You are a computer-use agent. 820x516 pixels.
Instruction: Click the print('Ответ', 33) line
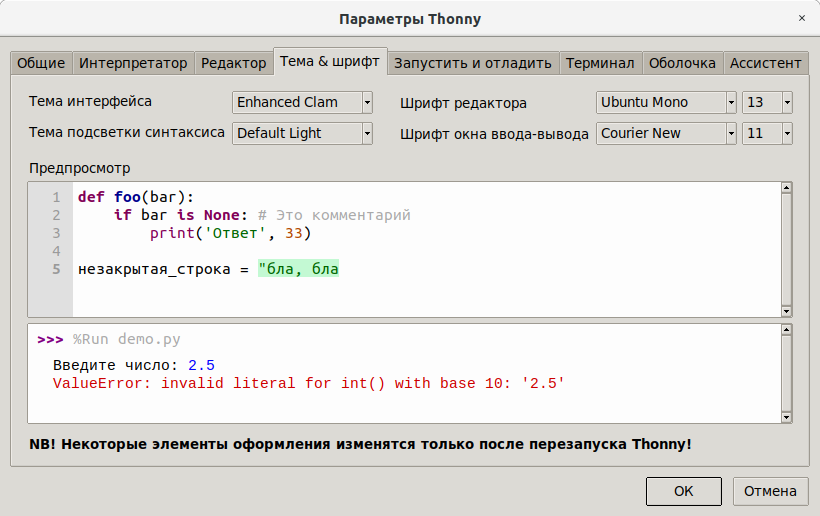pyautogui.click(x=231, y=233)
